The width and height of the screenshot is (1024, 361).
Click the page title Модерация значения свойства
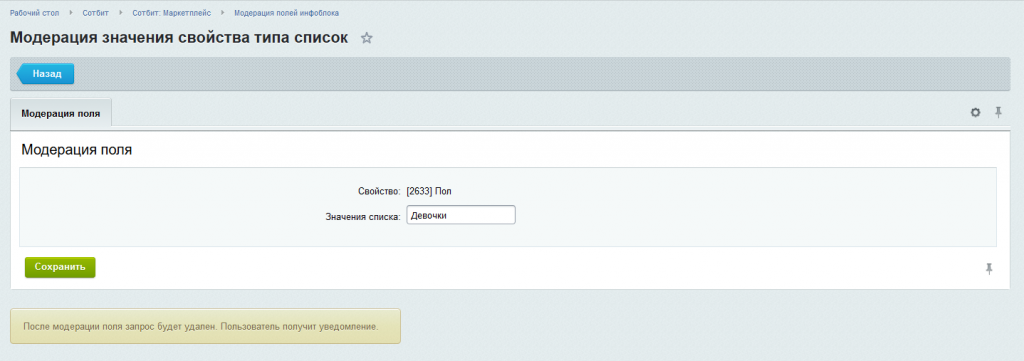coord(179,37)
